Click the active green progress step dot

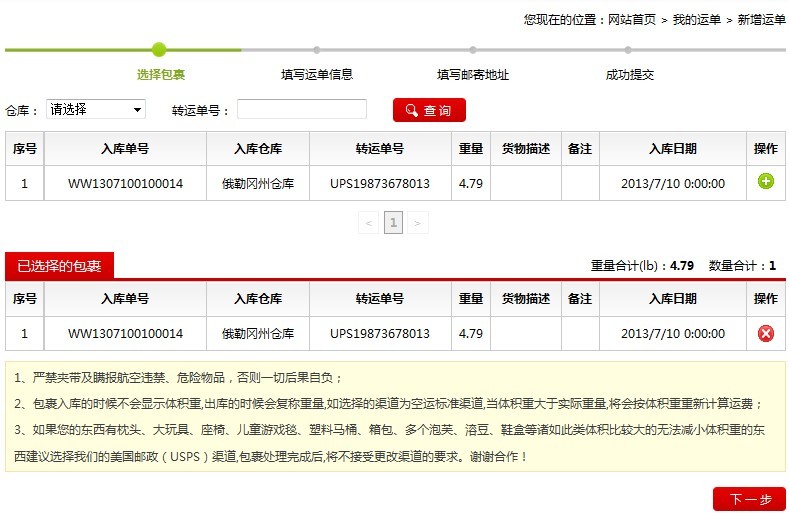159,49
